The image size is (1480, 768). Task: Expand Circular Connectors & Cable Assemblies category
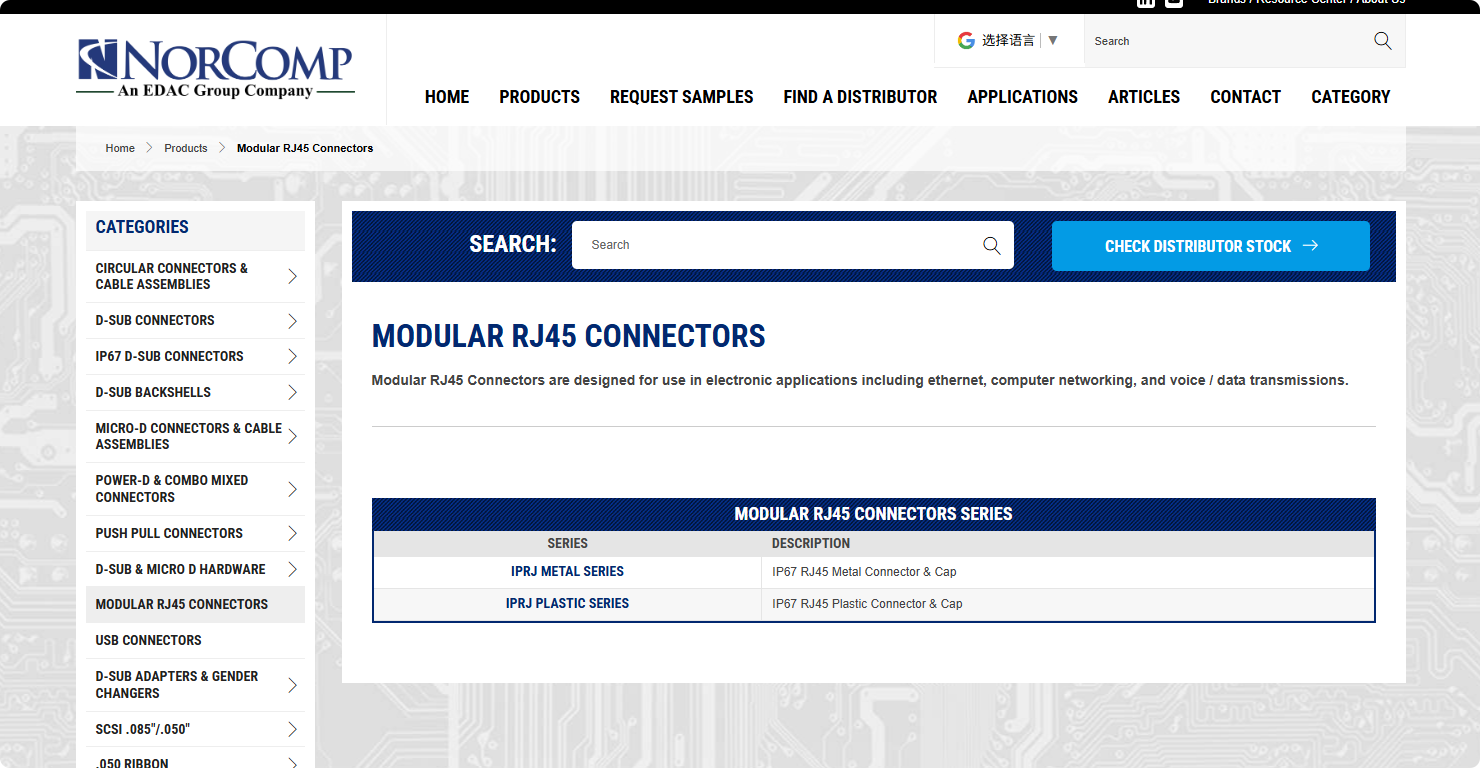(292, 276)
